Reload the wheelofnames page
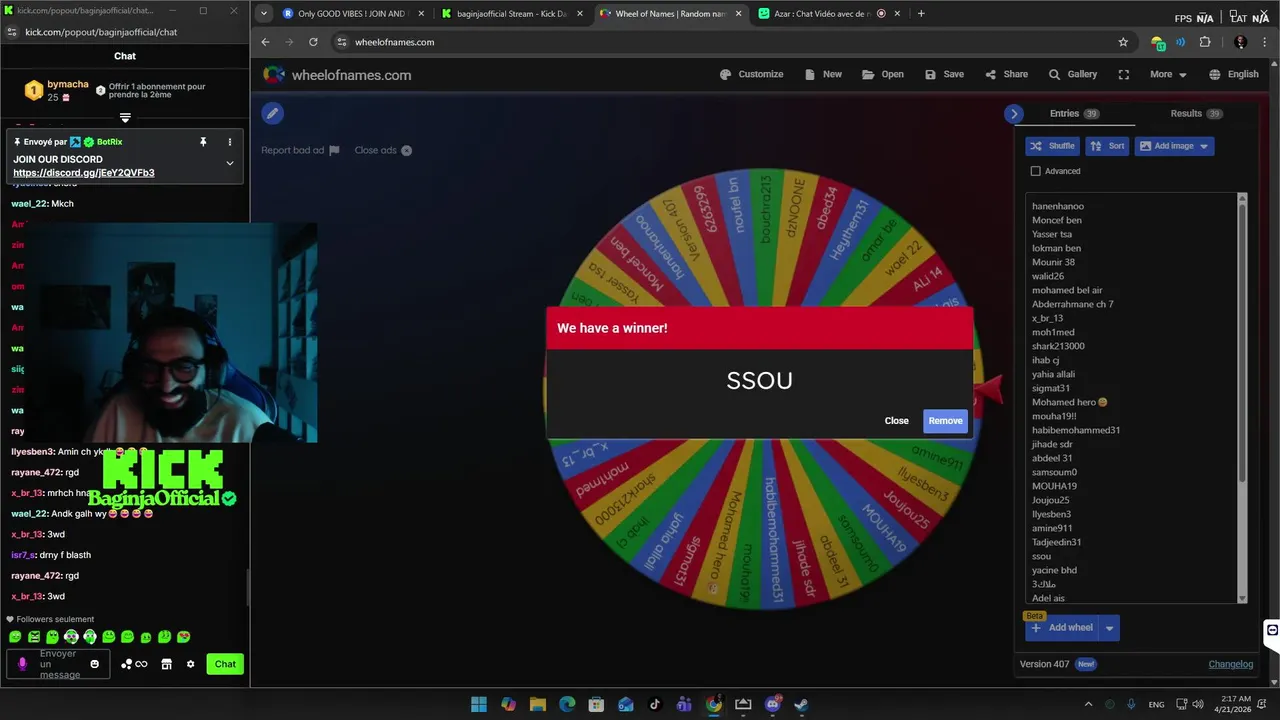Image resolution: width=1280 pixels, height=720 pixels. pos(313,42)
